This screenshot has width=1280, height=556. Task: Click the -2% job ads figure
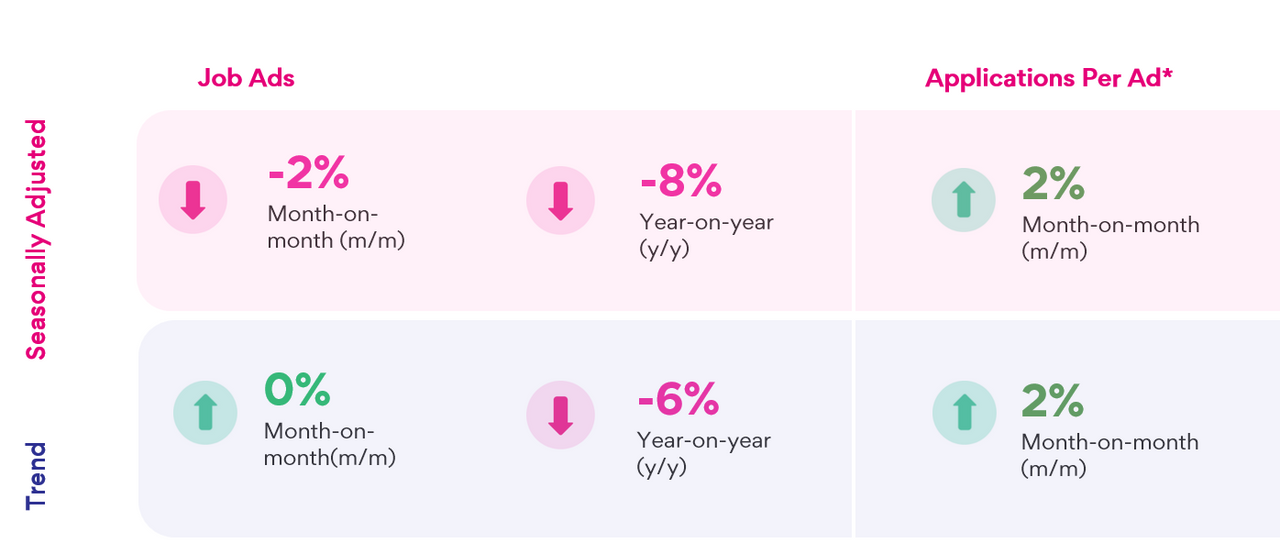coord(308,175)
